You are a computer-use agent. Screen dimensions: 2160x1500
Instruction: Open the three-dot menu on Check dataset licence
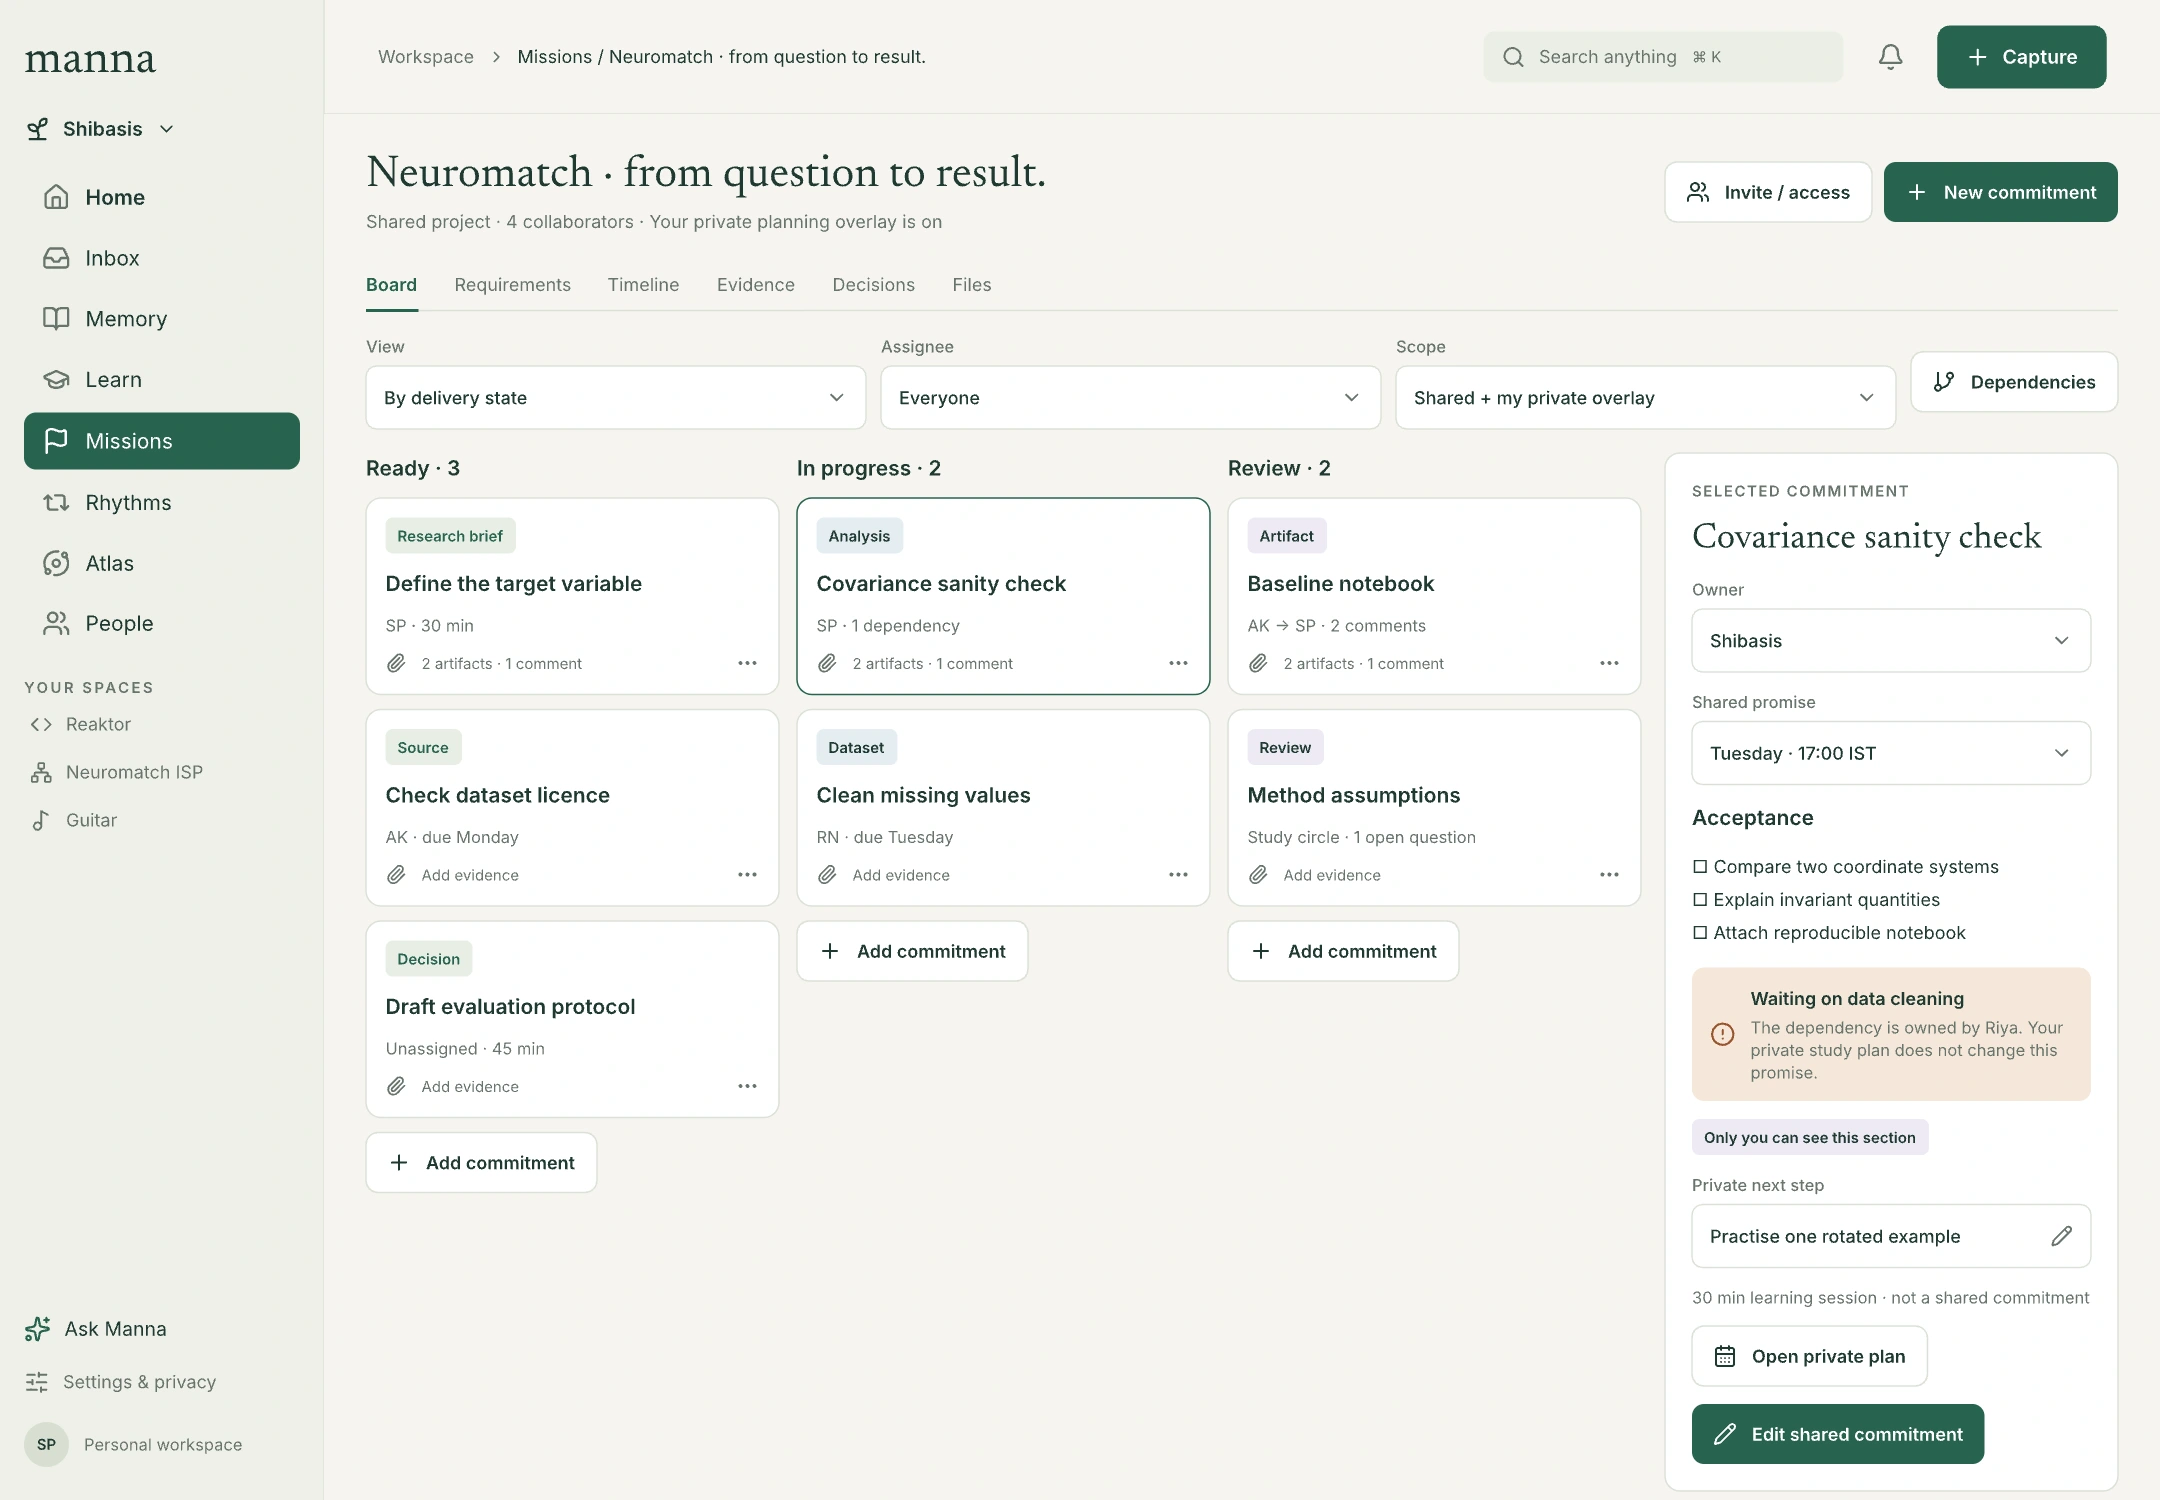[x=747, y=875]
